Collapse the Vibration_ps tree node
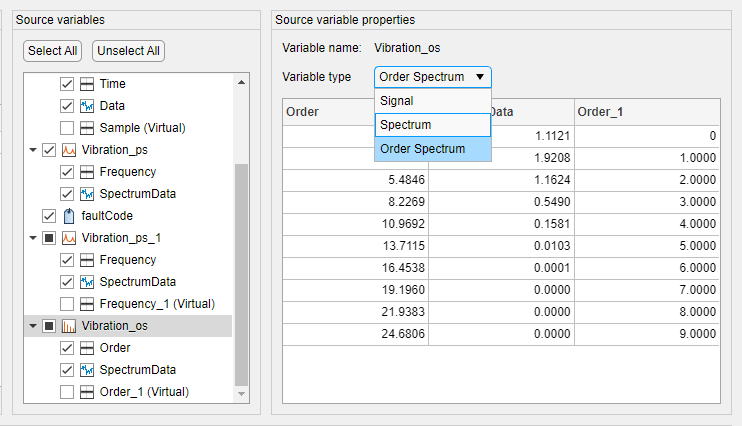The width and height of the screenshot is (742, 426). tap(31, 150)
